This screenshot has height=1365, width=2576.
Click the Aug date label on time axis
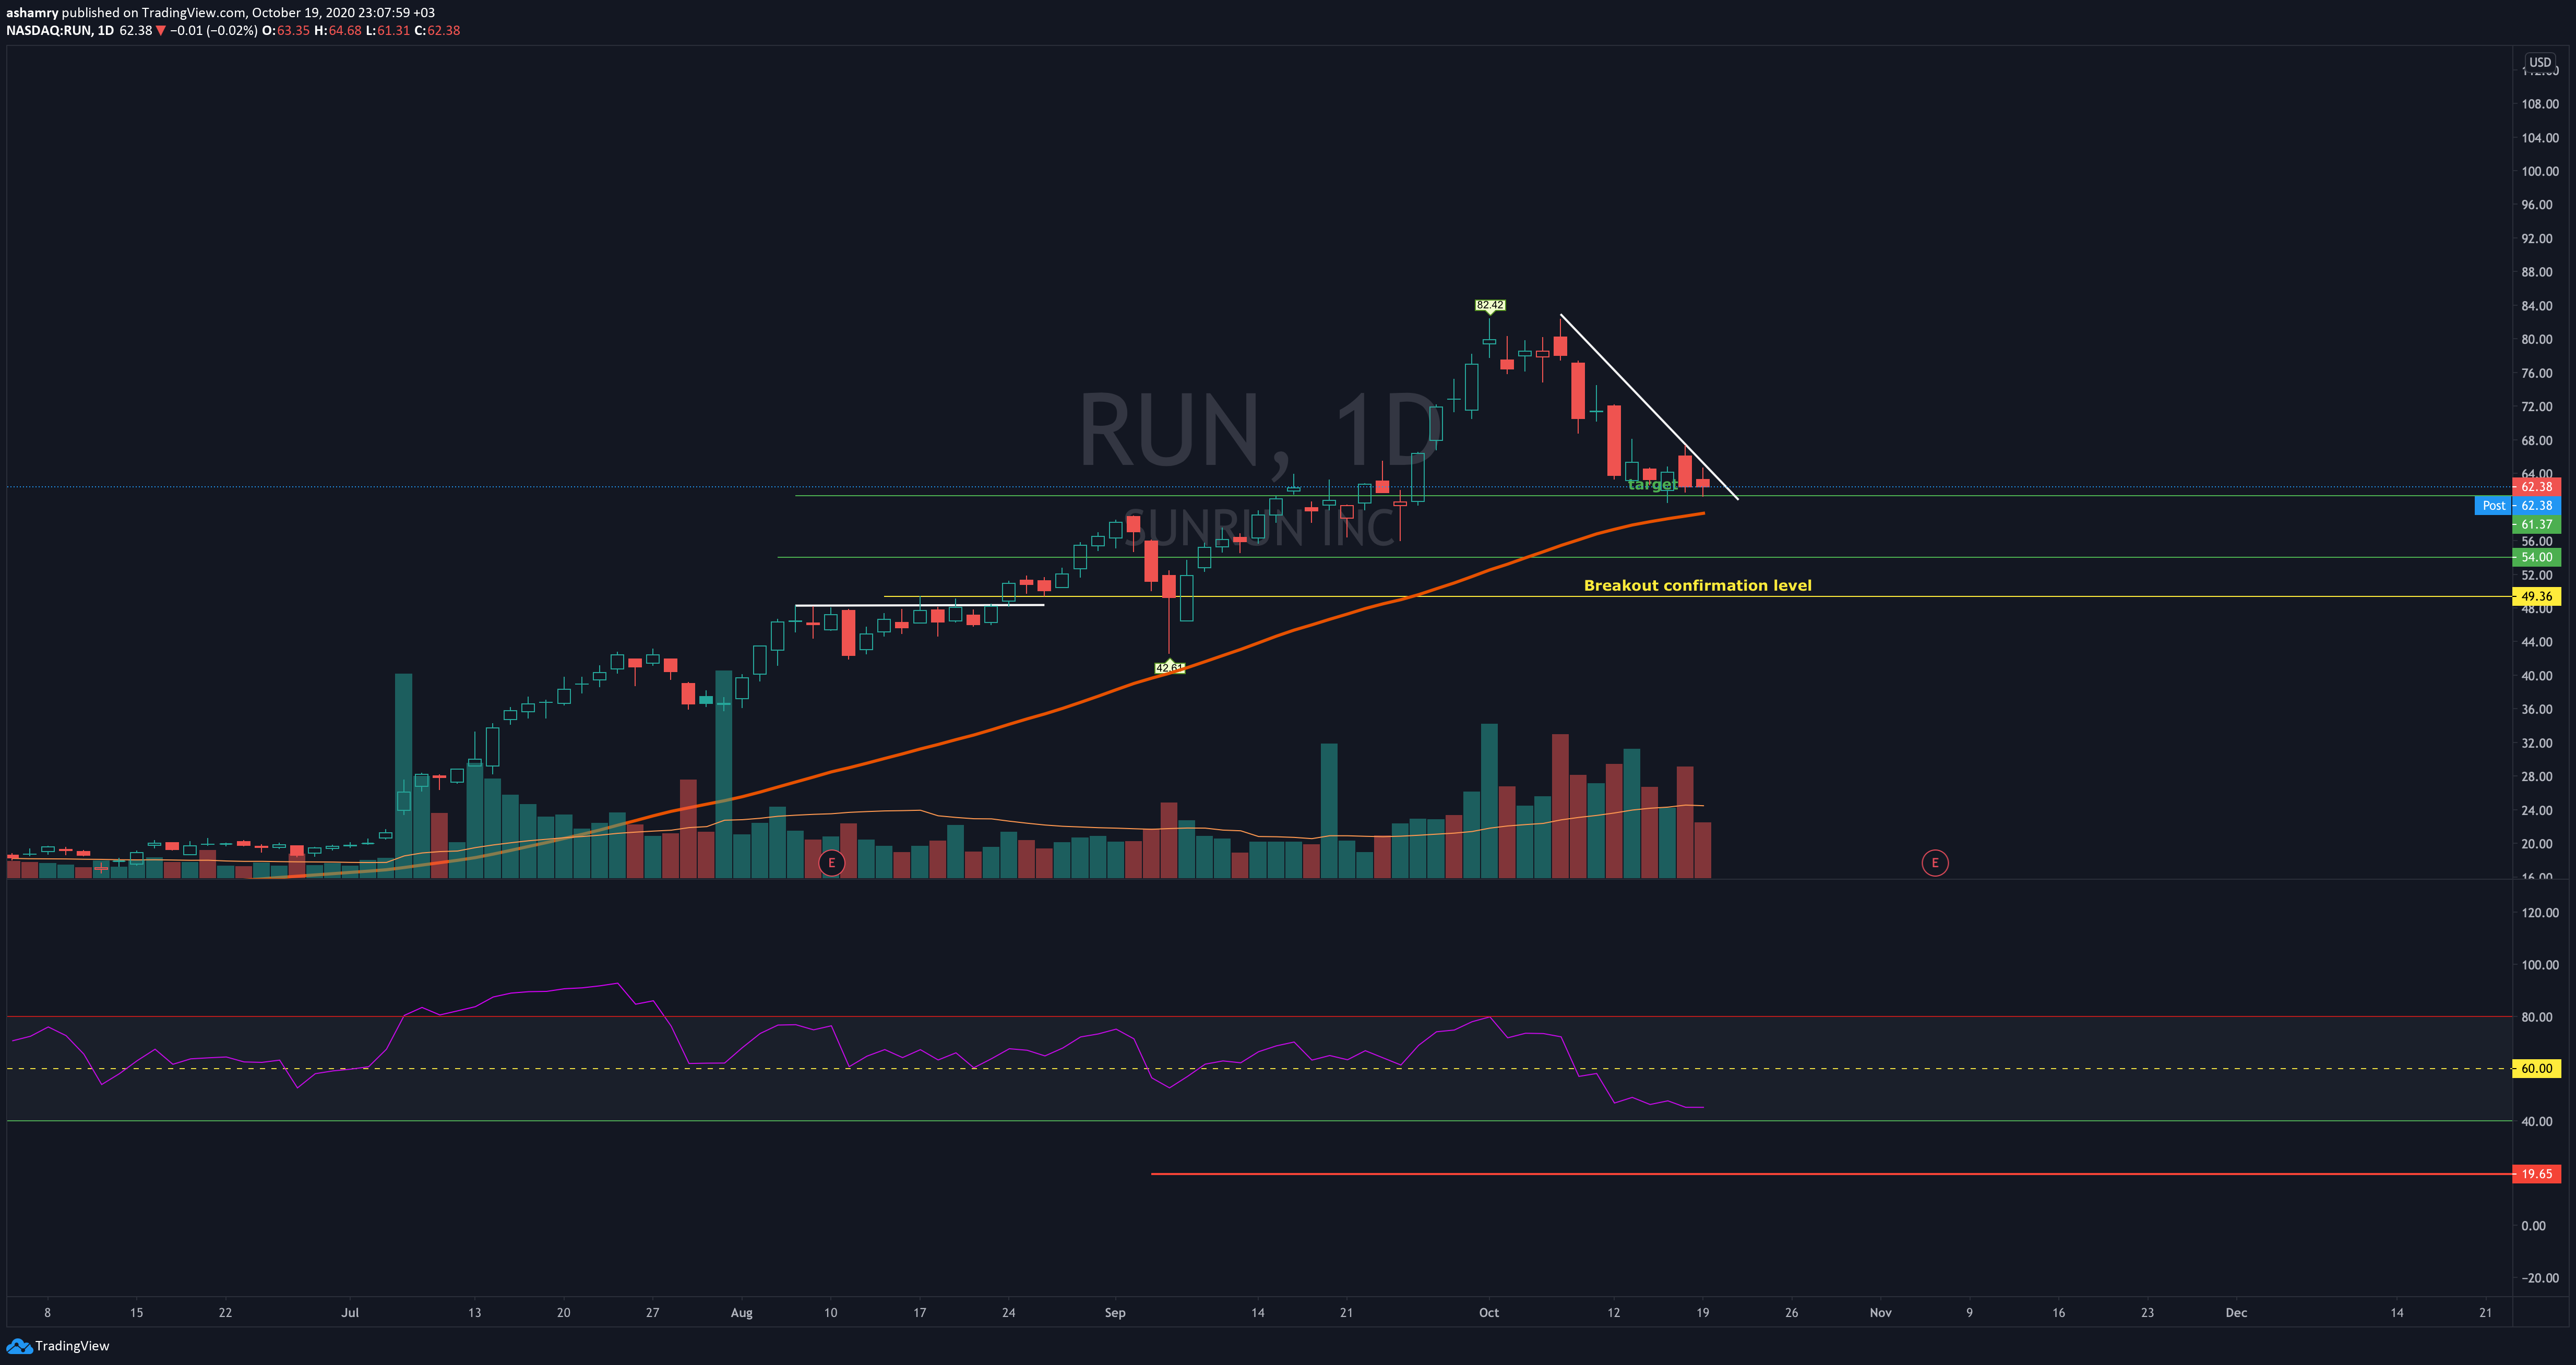(x=741, y=1313)
